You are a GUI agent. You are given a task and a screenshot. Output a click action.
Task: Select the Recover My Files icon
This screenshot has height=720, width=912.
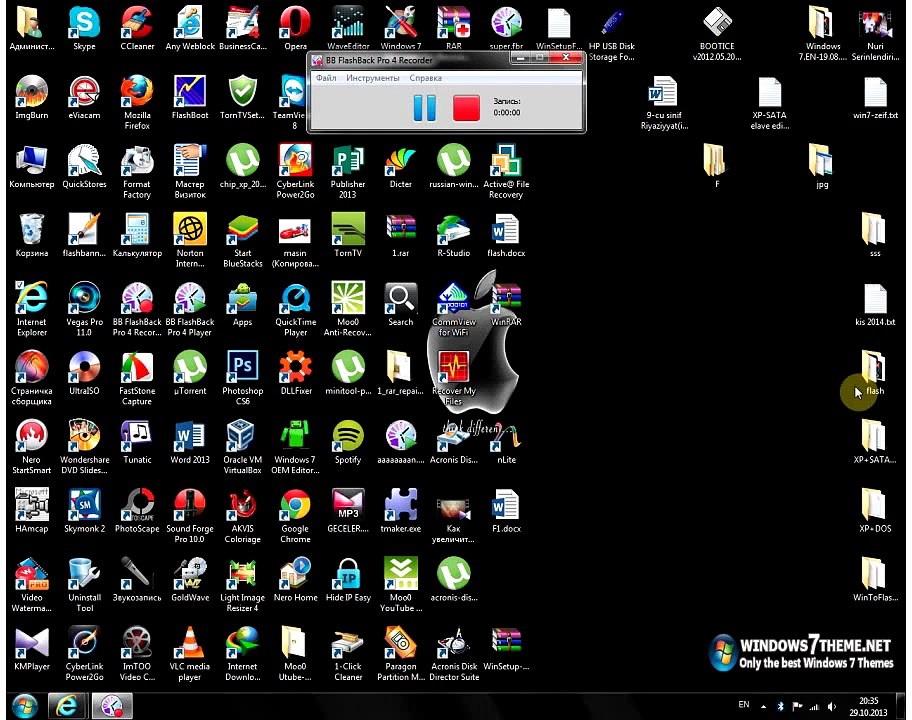[453, 377]
